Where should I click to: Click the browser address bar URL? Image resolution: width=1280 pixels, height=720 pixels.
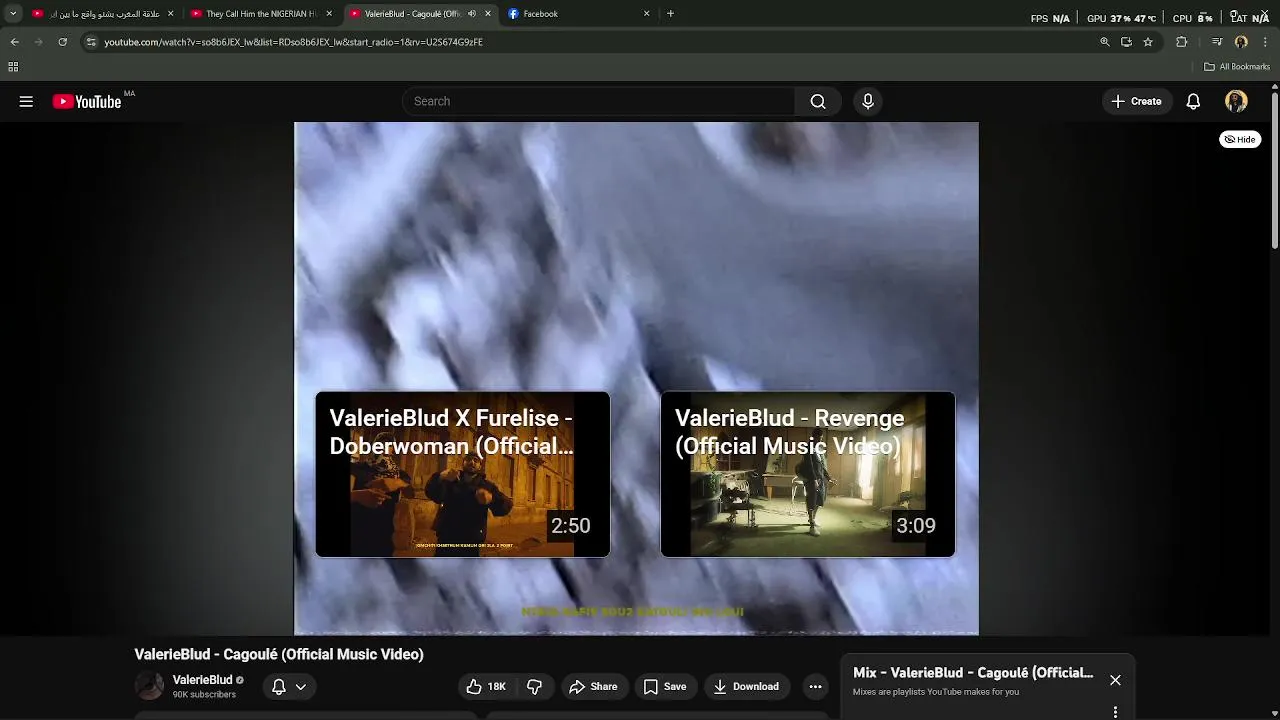pos(293,42)
